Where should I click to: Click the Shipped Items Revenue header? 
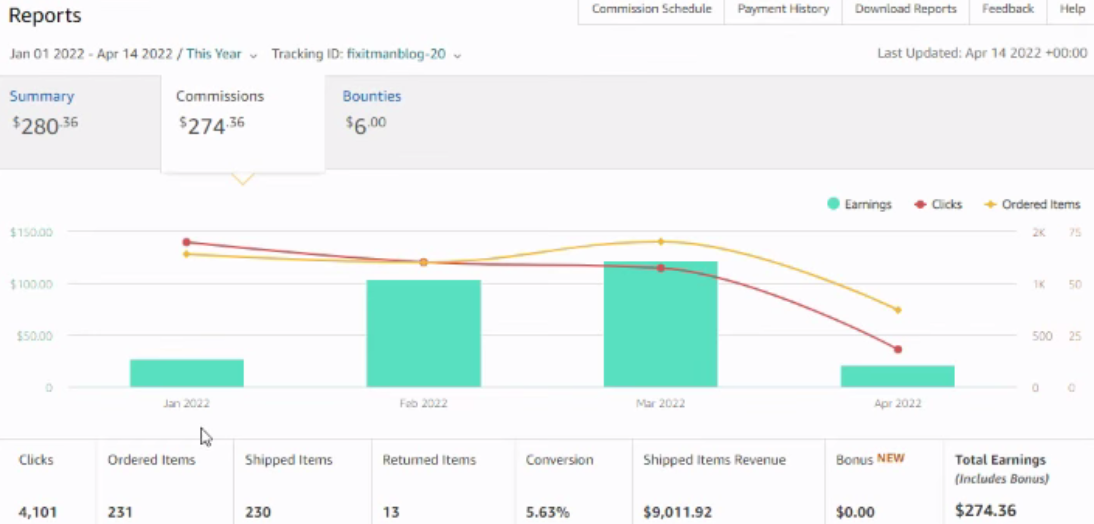(714, 460)
